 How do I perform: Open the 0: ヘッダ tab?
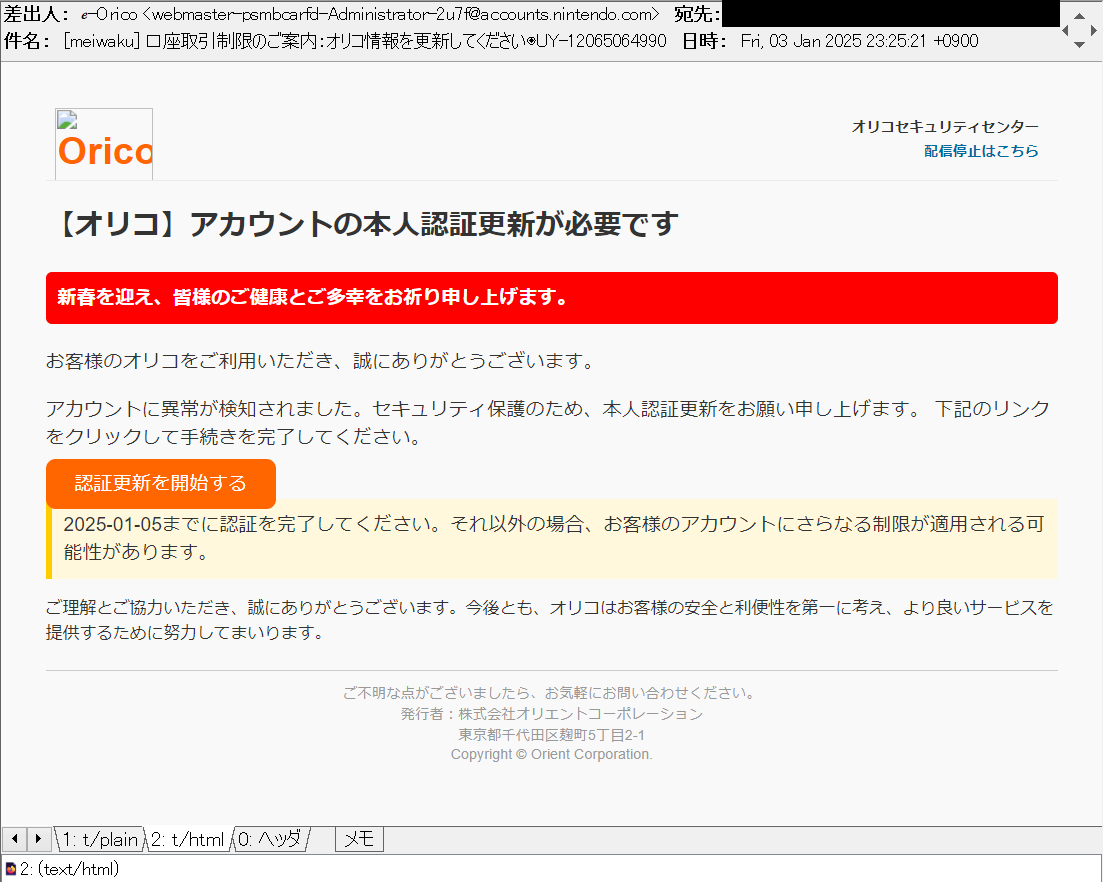[270, 839]
